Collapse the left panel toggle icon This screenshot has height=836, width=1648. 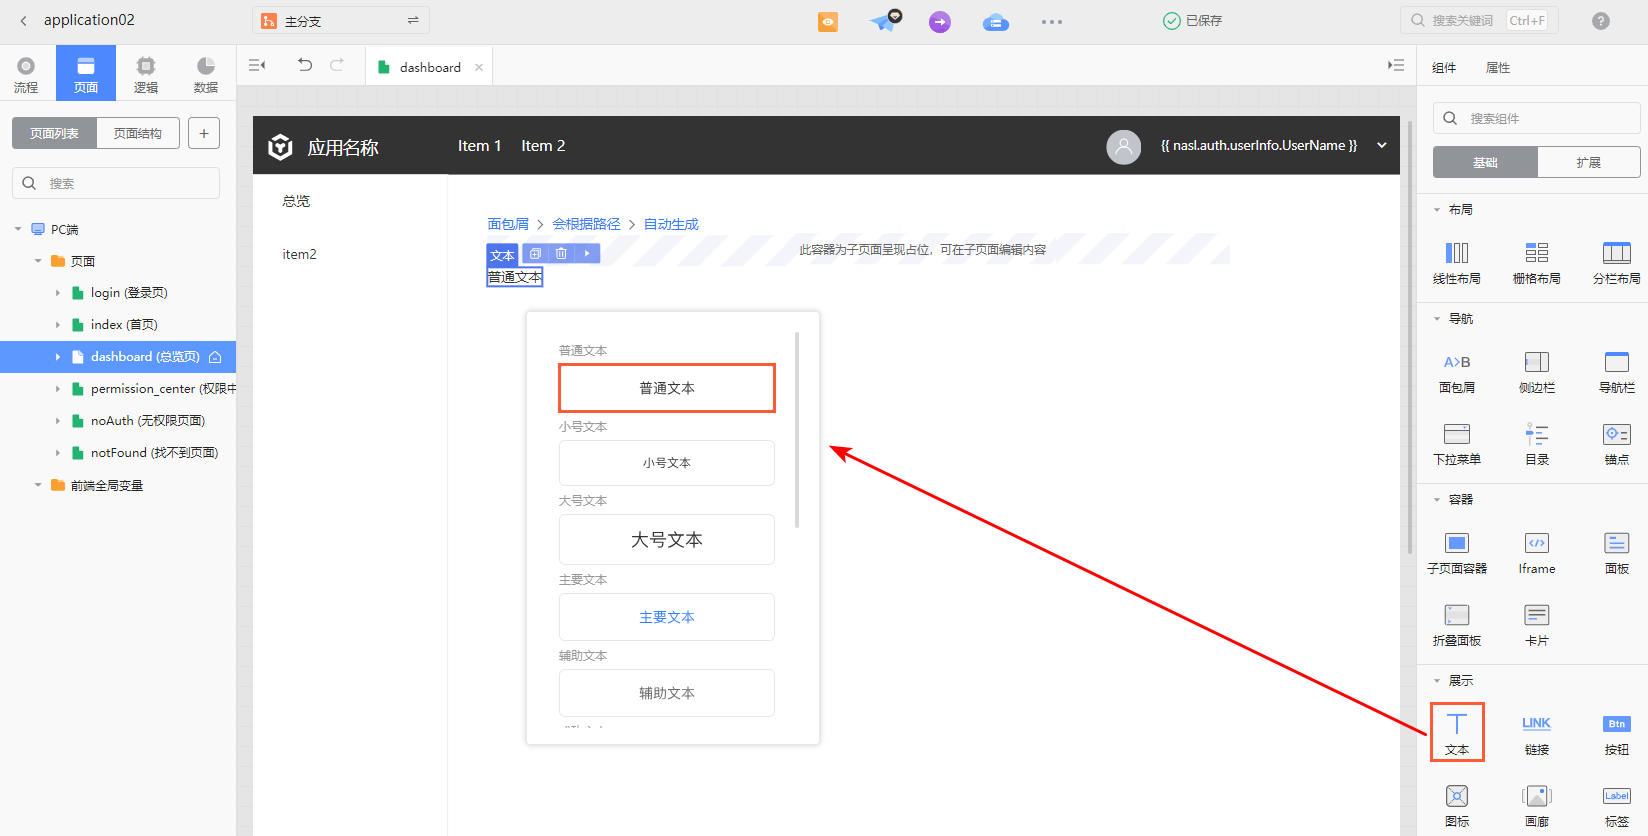(x=257, y=65)
